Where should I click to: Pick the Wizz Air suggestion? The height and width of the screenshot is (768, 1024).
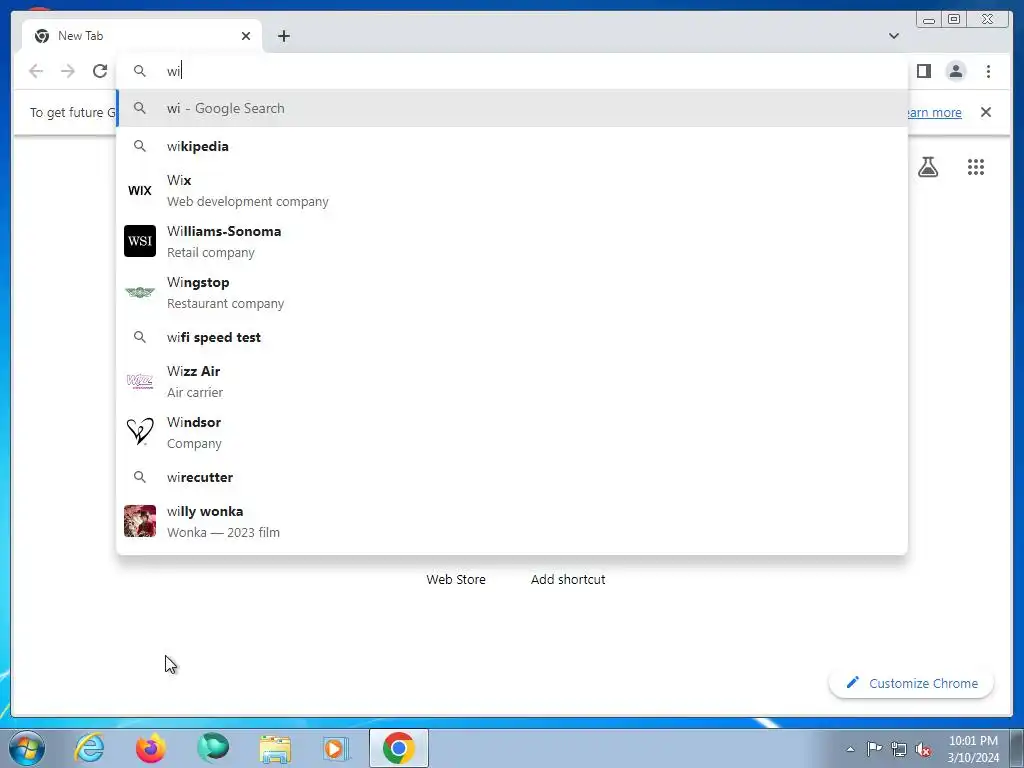pos(512,381)
